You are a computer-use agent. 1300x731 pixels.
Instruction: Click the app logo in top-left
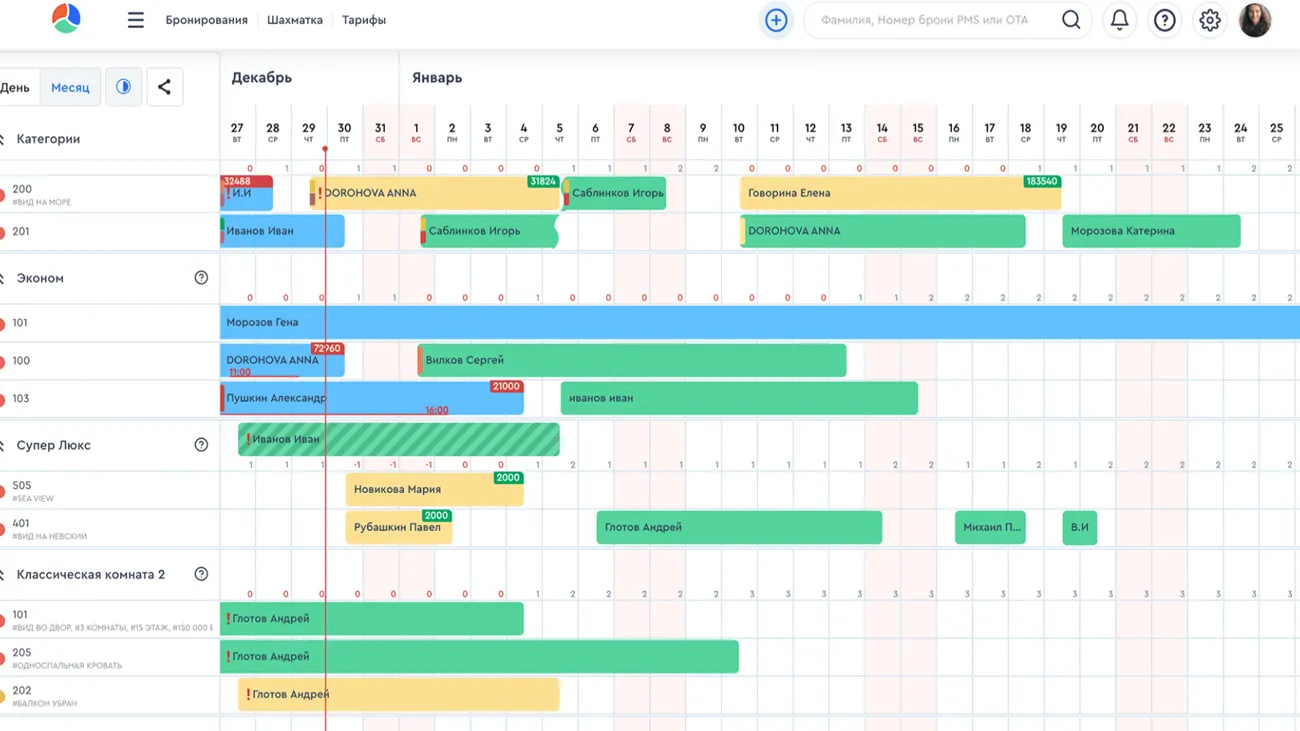coord(66,19)
